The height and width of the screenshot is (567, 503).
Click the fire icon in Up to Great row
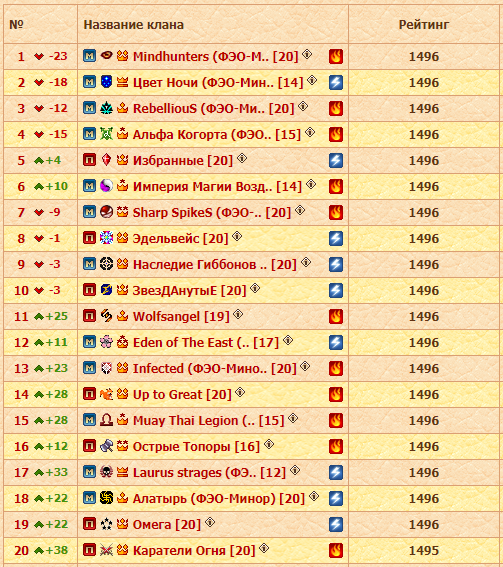(336, 395)
